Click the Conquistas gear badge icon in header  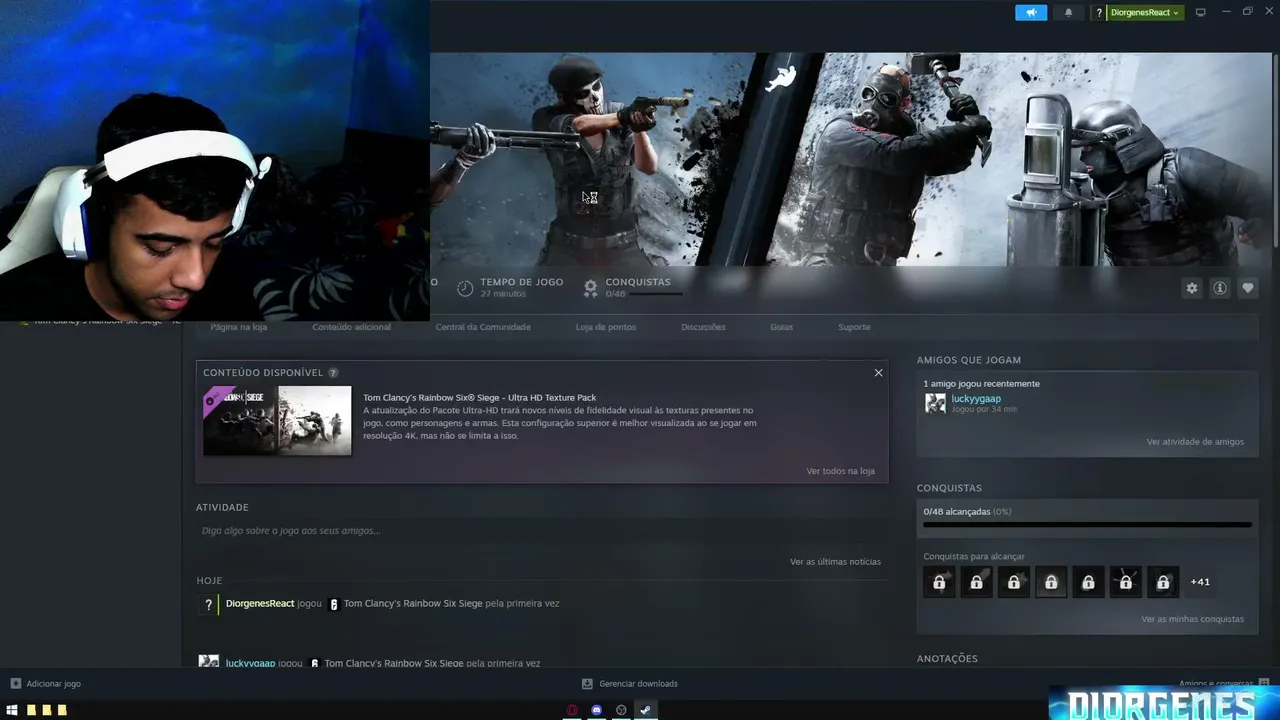pos(591,288)
